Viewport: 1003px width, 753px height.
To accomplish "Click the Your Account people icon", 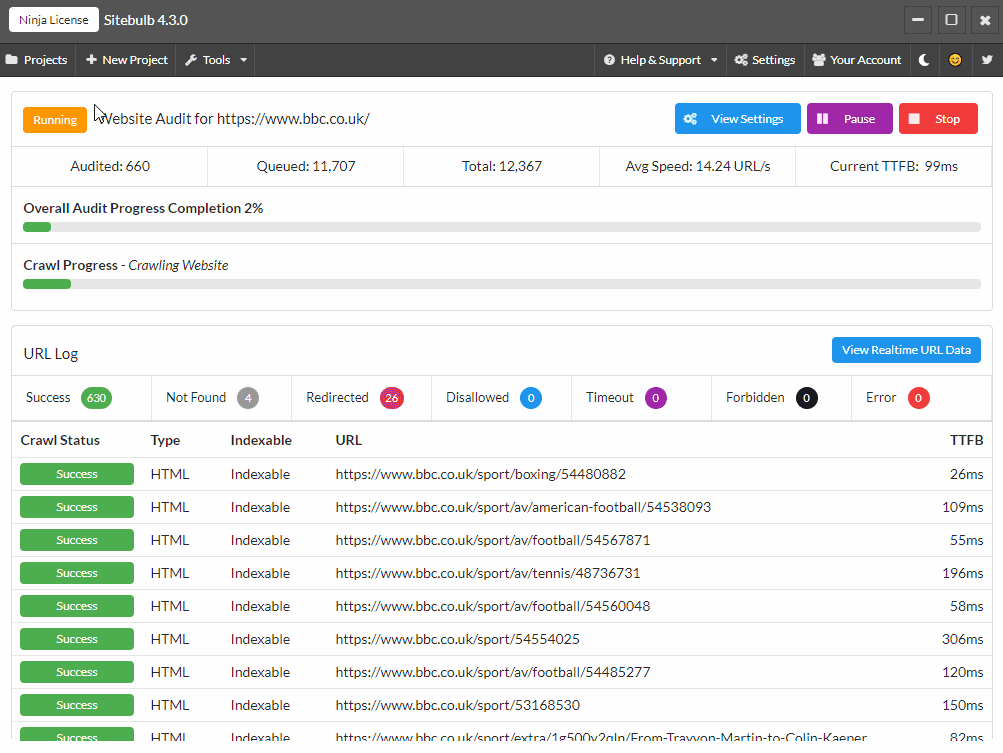I will coord(819,60).
